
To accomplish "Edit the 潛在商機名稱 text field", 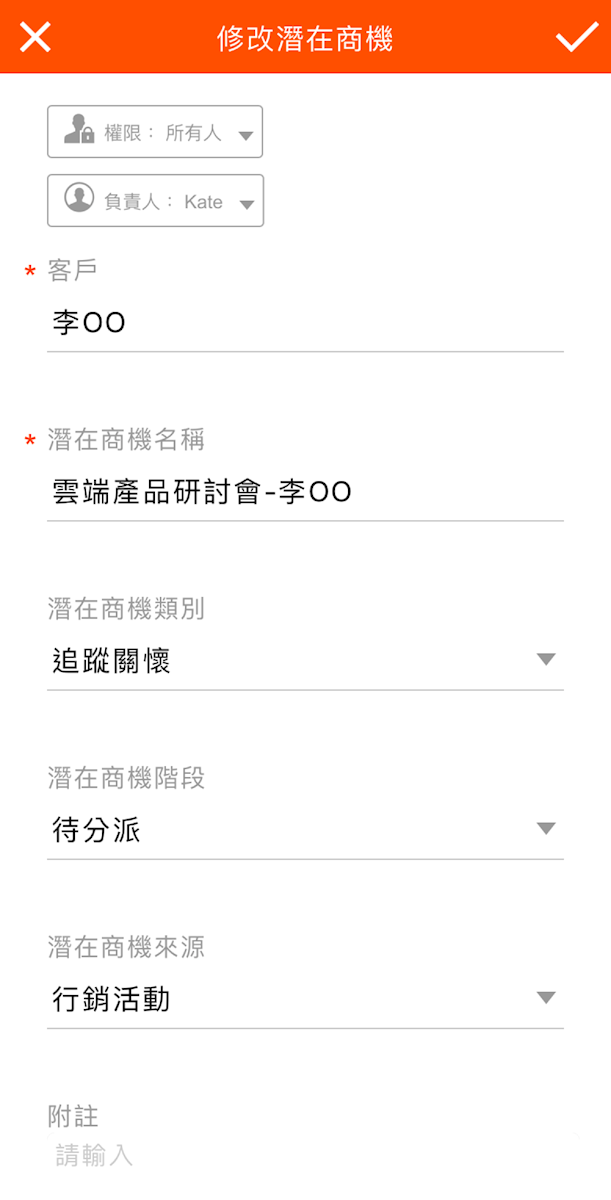I will [x=305, y=492].
